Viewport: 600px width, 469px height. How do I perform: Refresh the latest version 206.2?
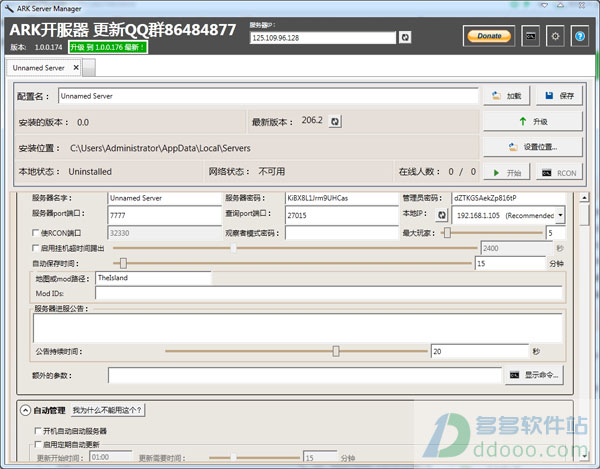[335, 121]
